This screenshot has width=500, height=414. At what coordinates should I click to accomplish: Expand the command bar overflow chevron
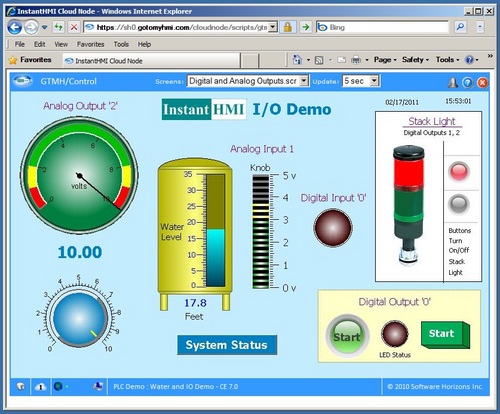point(490,56)
